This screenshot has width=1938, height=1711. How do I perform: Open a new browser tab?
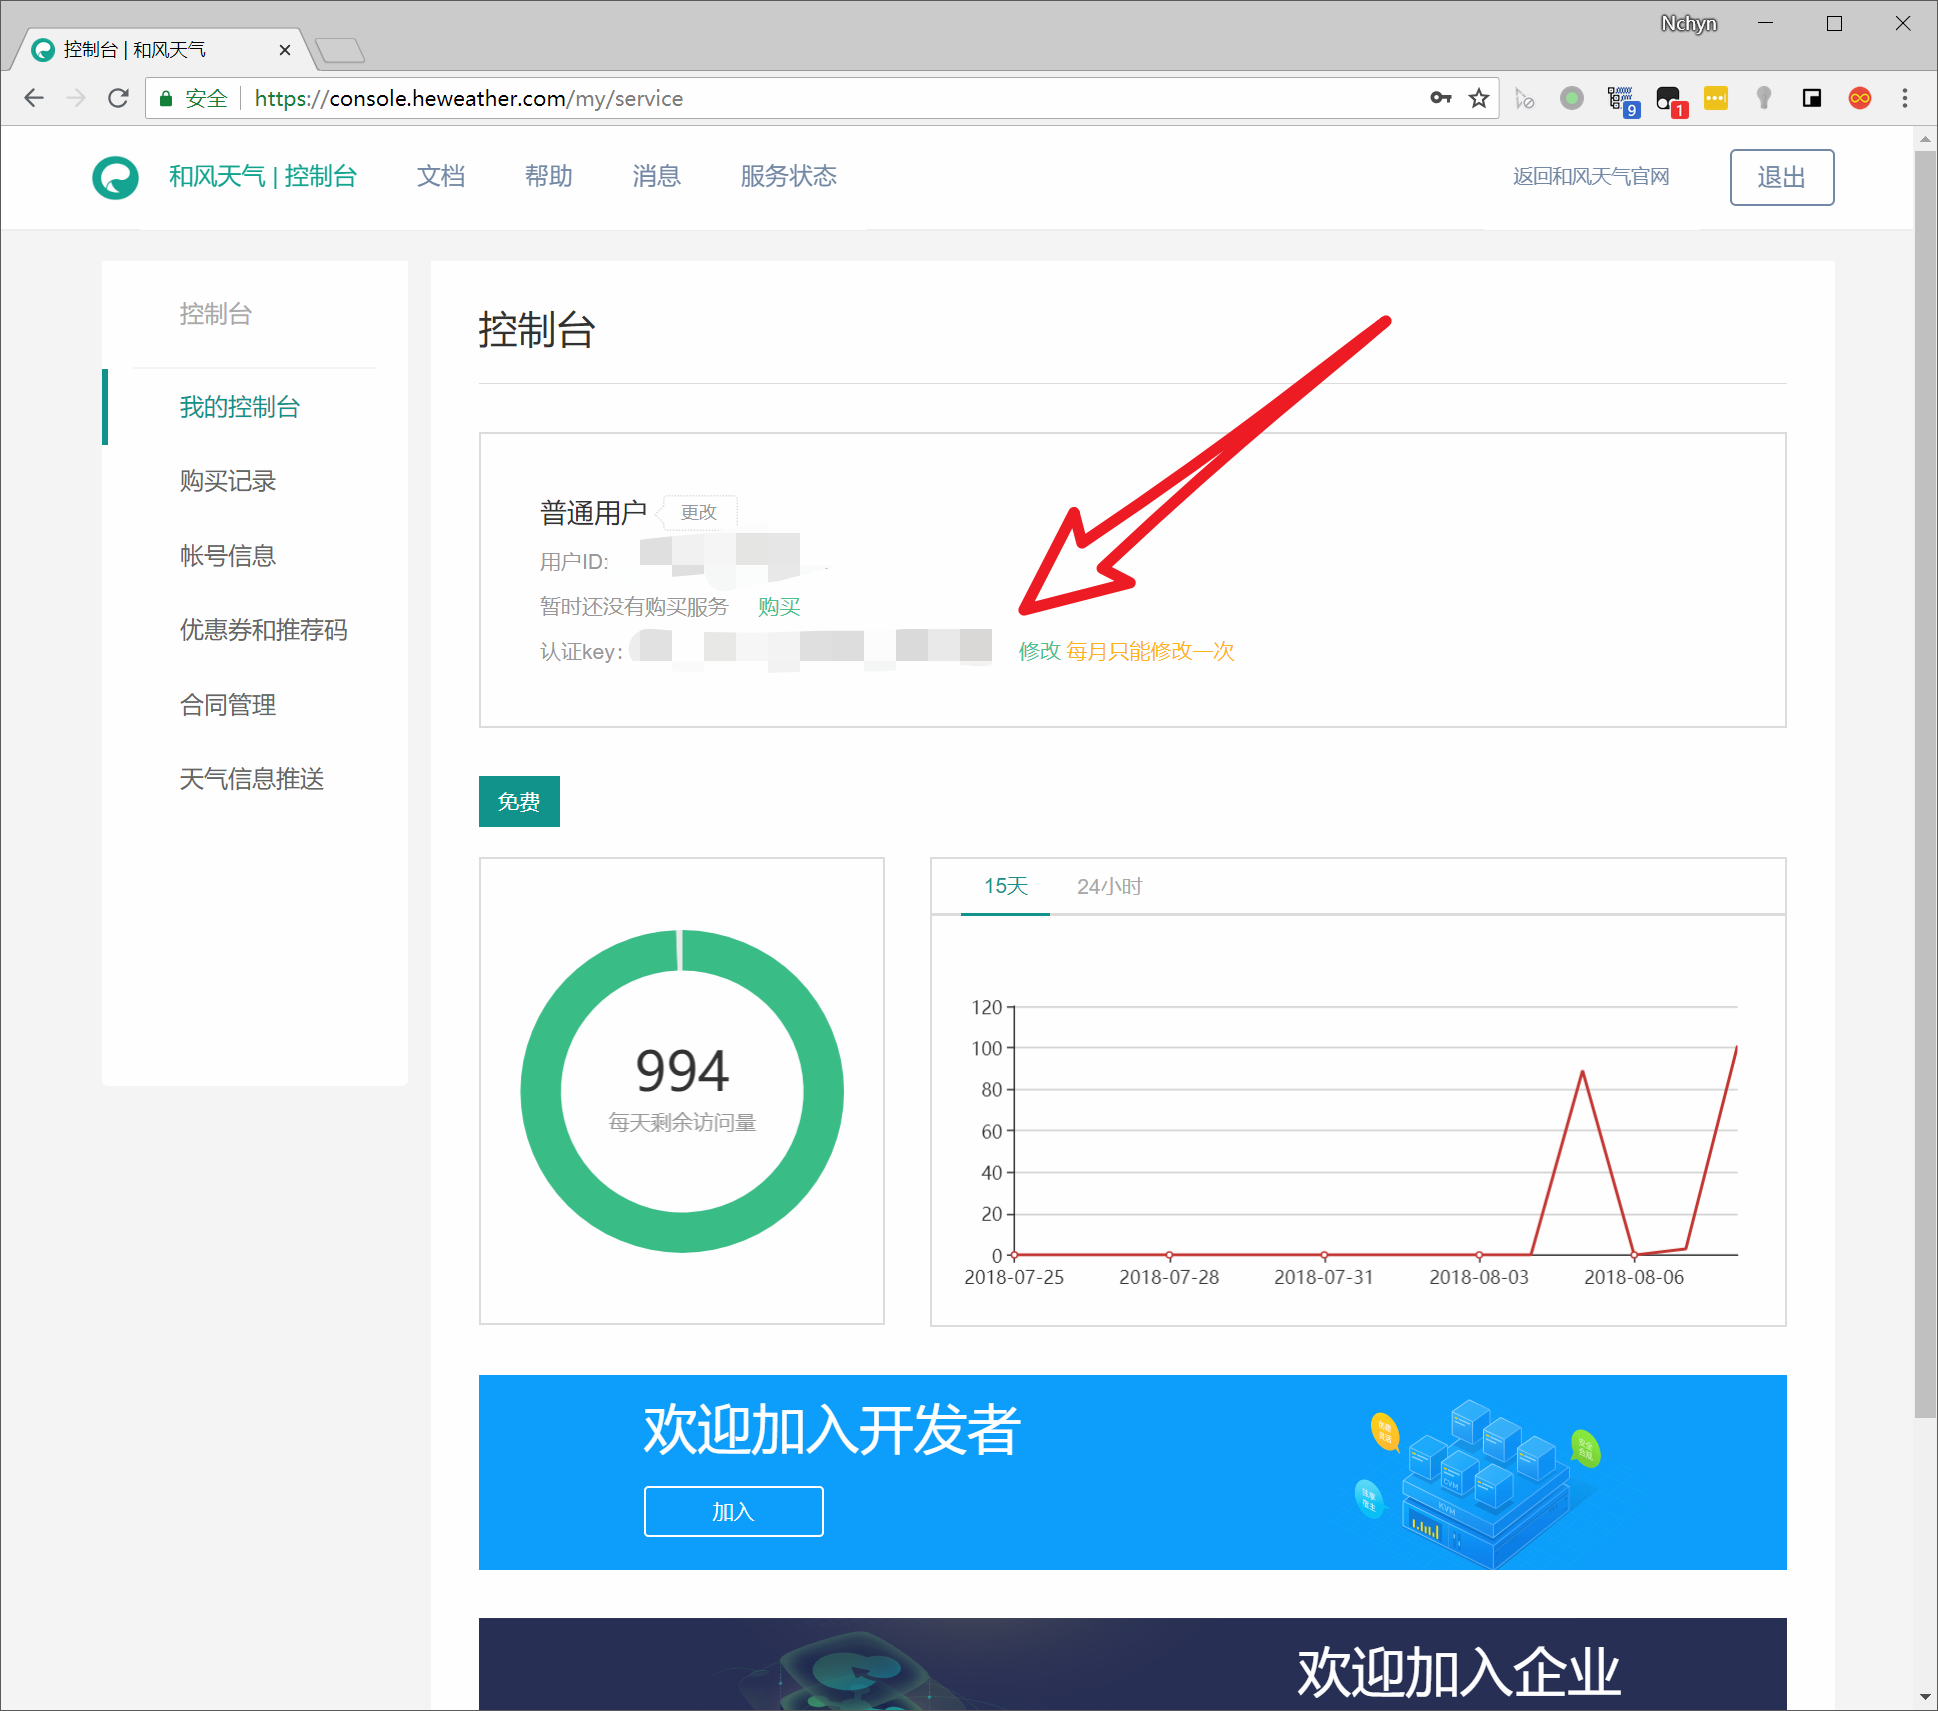coord(340,49)
